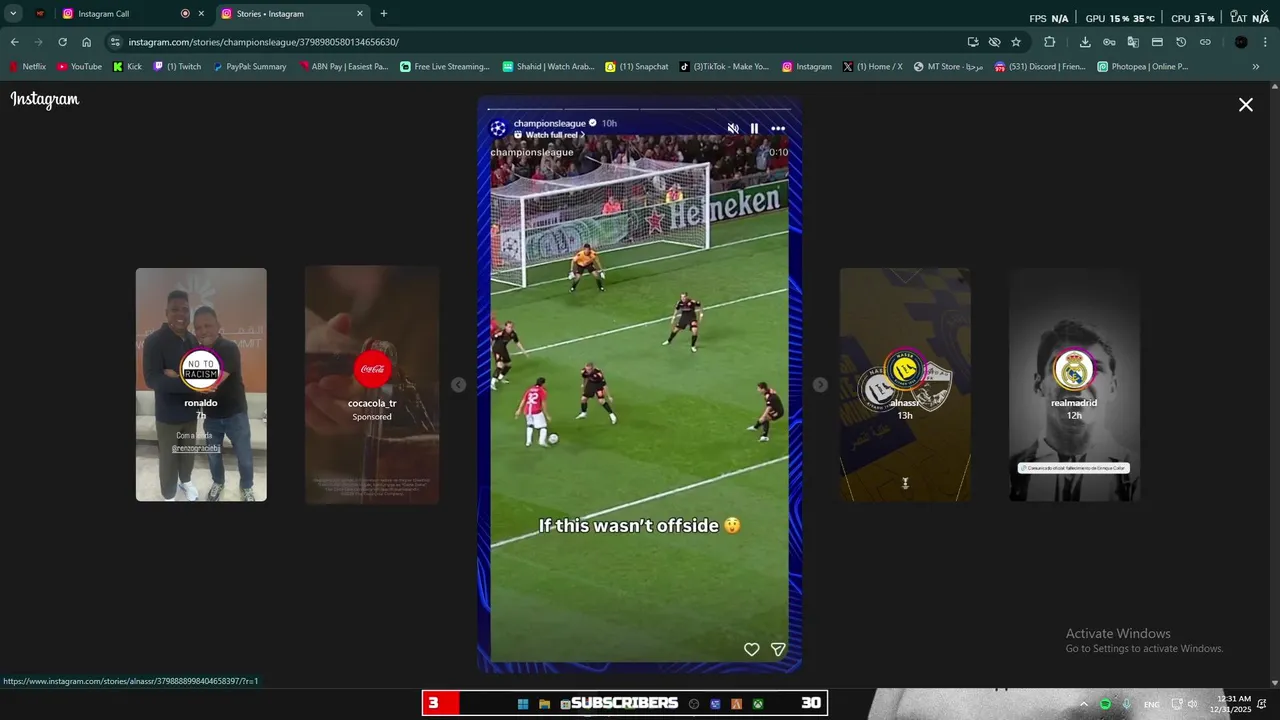
Task: Show hidden system tray icons
Action: (x=1083, y=704)
